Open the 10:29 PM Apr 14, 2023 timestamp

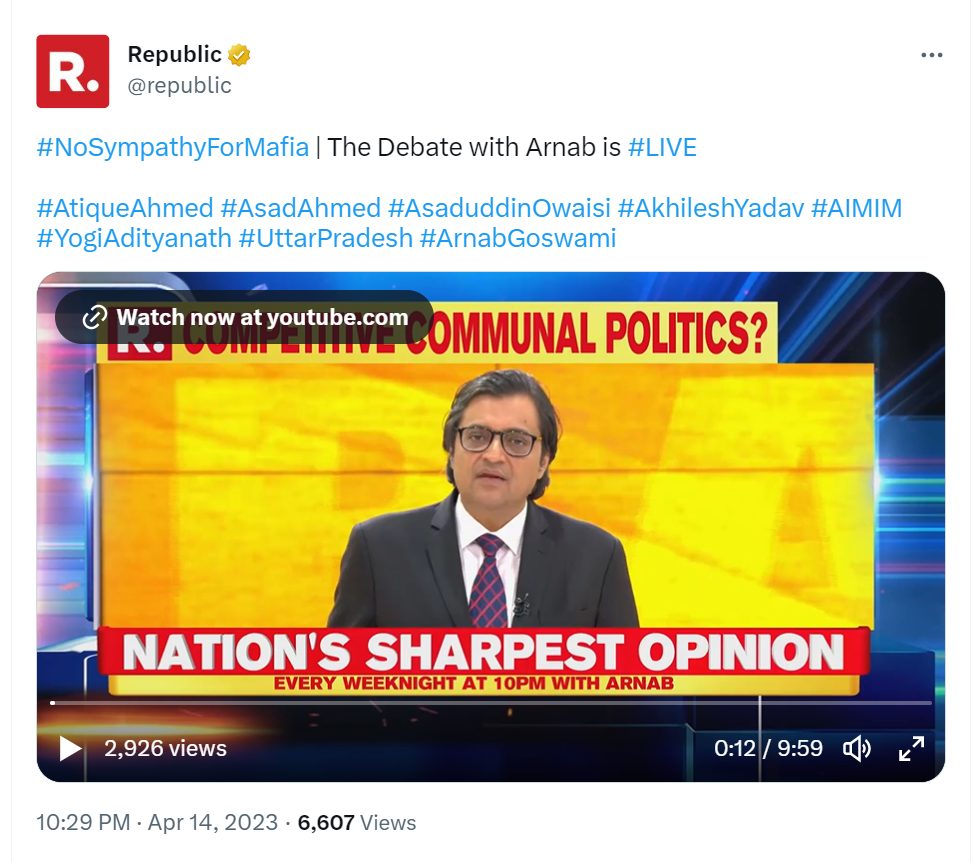point(157,822)
